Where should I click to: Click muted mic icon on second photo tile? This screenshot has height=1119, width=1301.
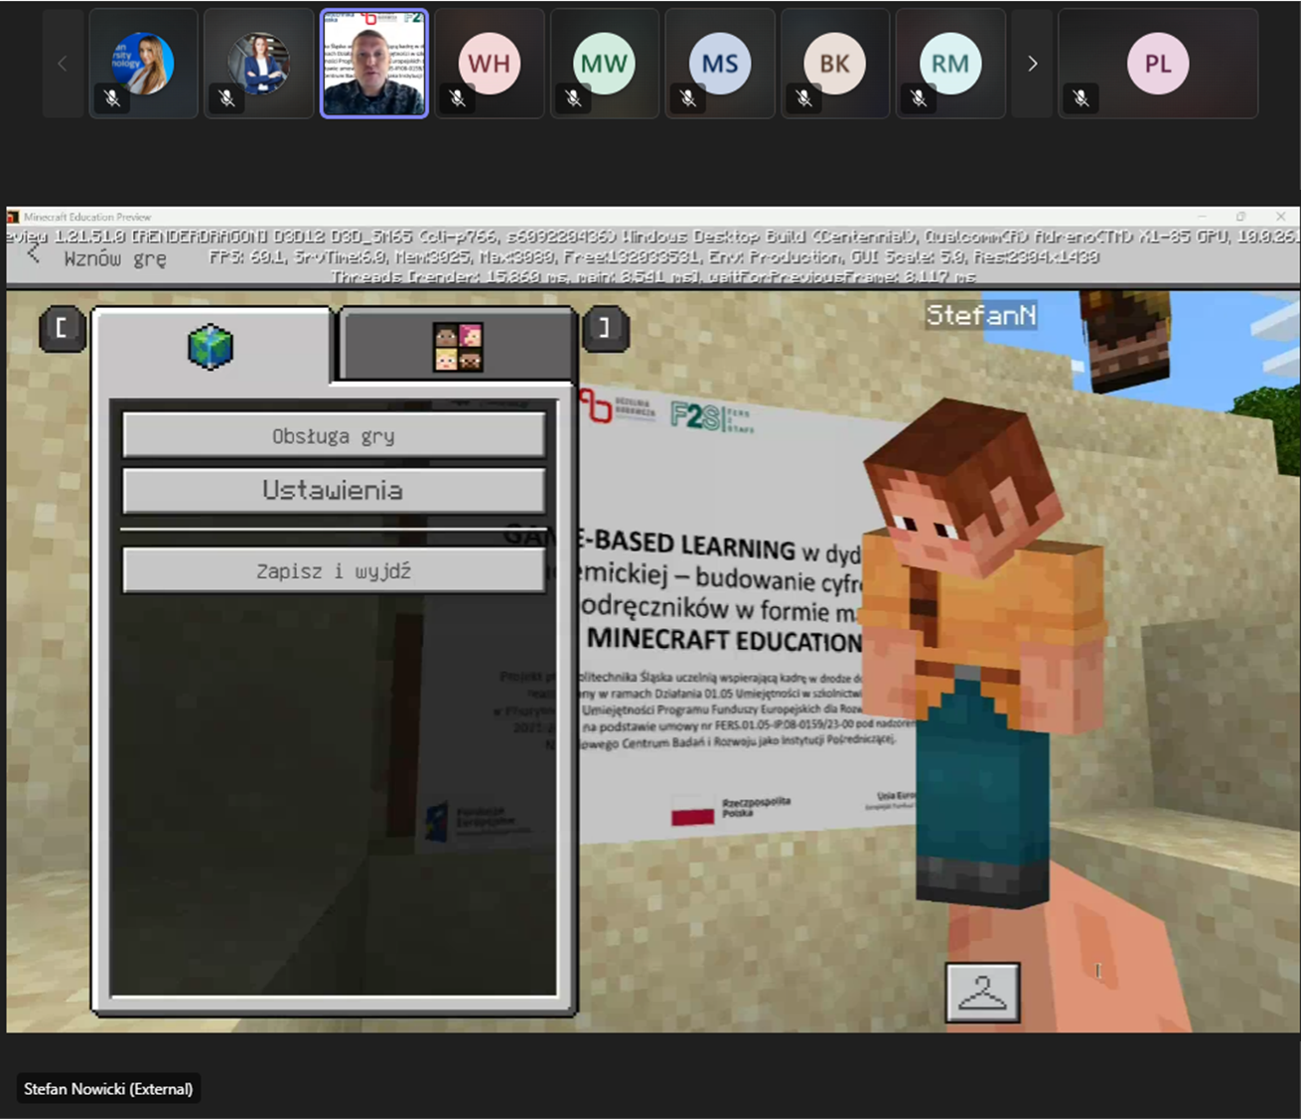click(227, 98)
